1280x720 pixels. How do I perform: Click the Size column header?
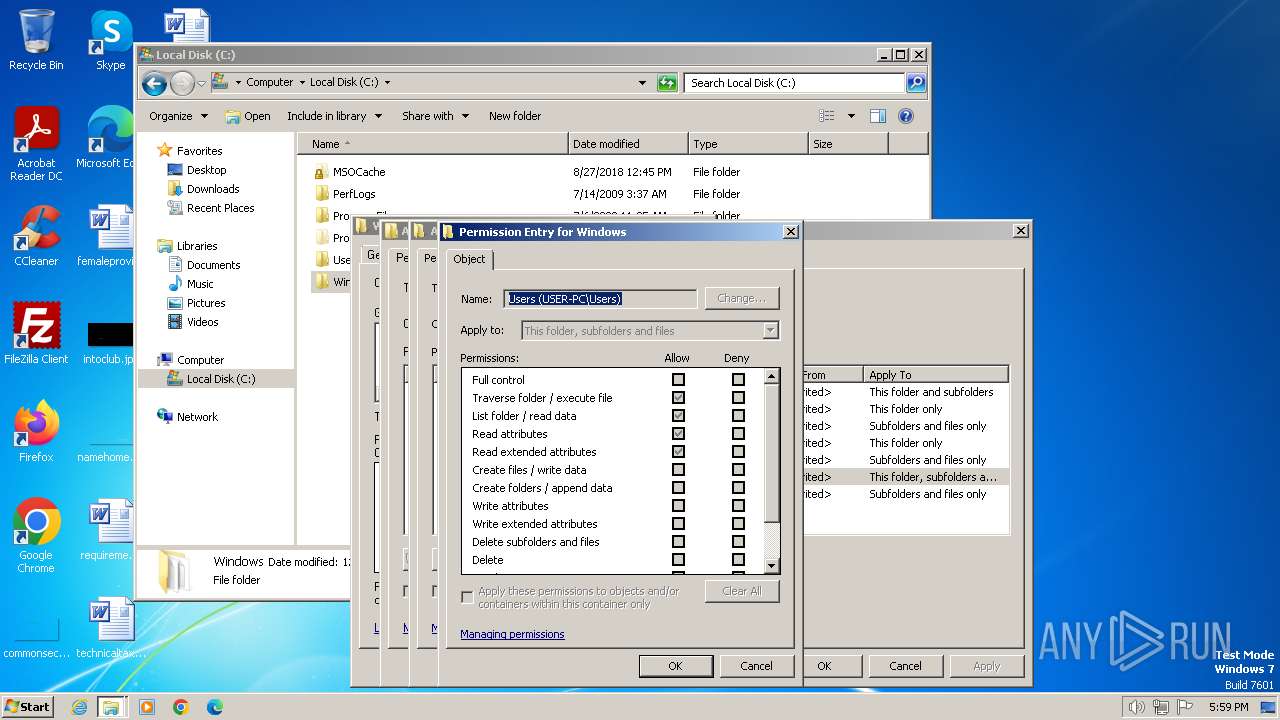coord(848,144)
